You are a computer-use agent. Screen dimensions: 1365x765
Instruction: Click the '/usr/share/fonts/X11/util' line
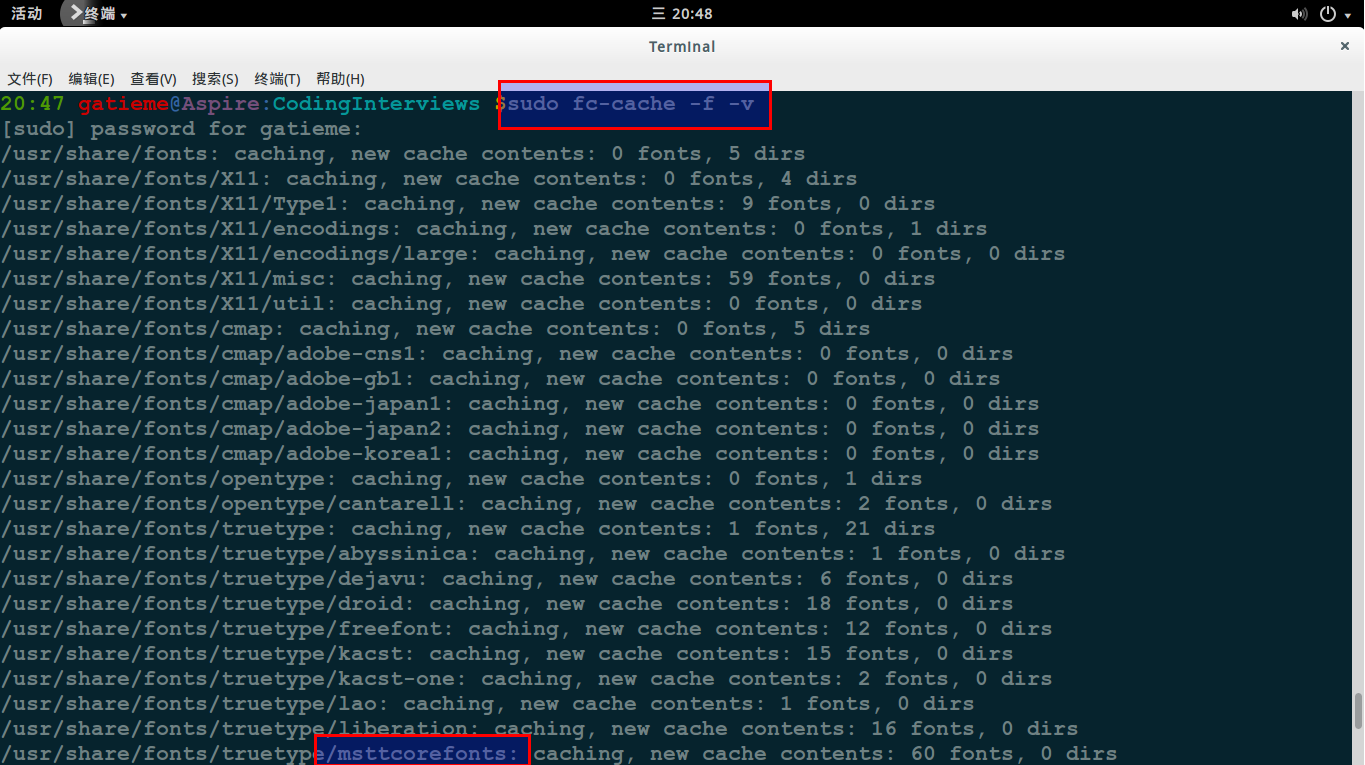[462, 304]
